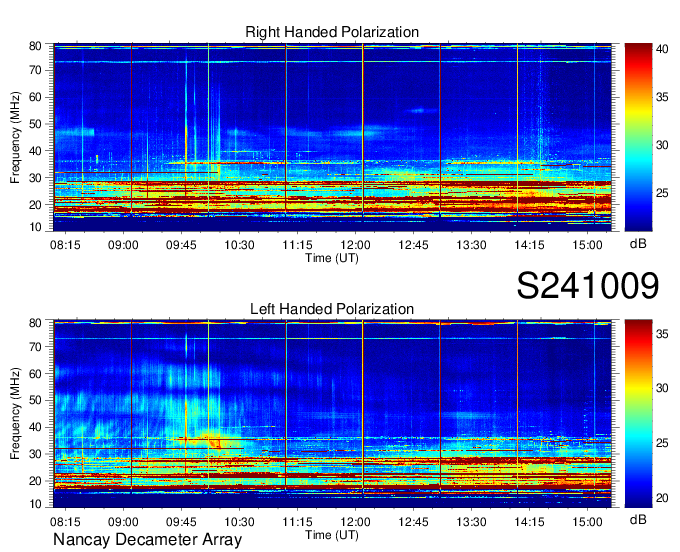Click the 'Time (UT)' label under the bottom plot
The width and height of the screenshot is (680, 552).
pos(332,535)
